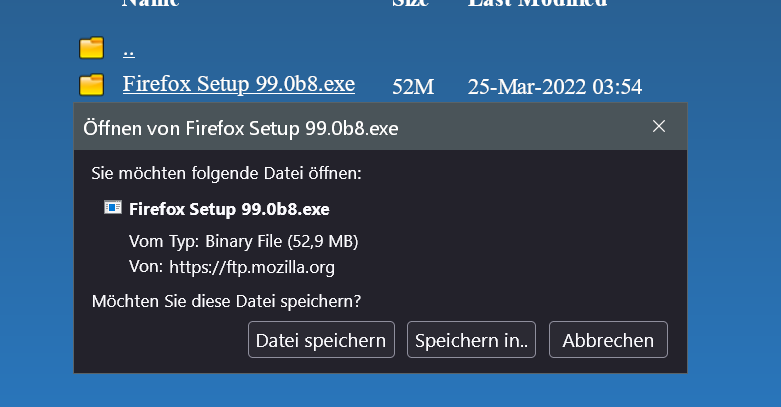The image size is (781, 407).
Task: Click the Von: https://ftp.mozilla.org source line
Action: click(x=232, y=267)
